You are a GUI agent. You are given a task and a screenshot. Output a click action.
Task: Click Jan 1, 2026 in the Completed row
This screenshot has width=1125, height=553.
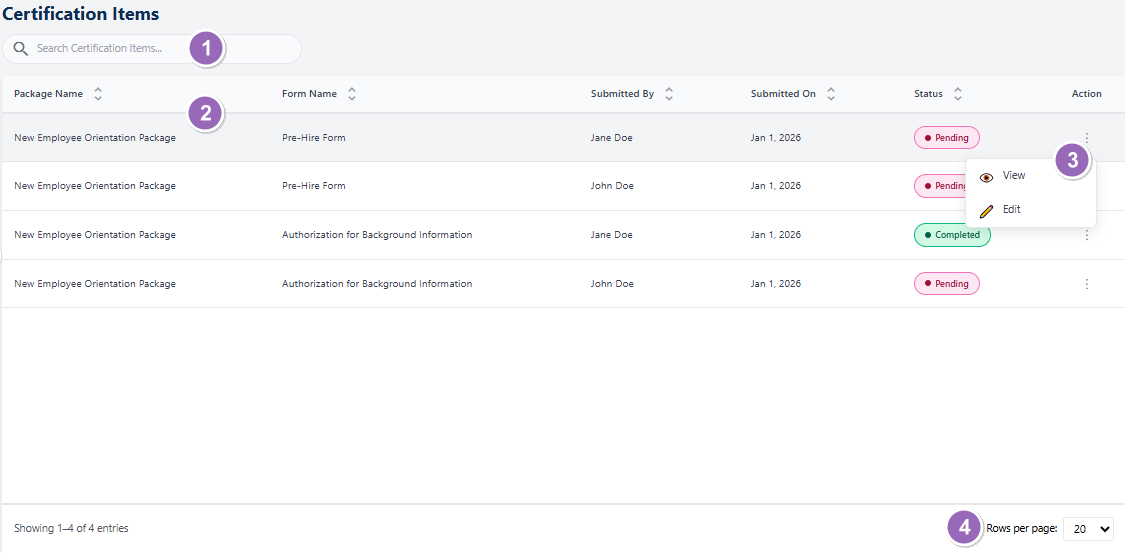pyautogui.click(x=776, y=235)
